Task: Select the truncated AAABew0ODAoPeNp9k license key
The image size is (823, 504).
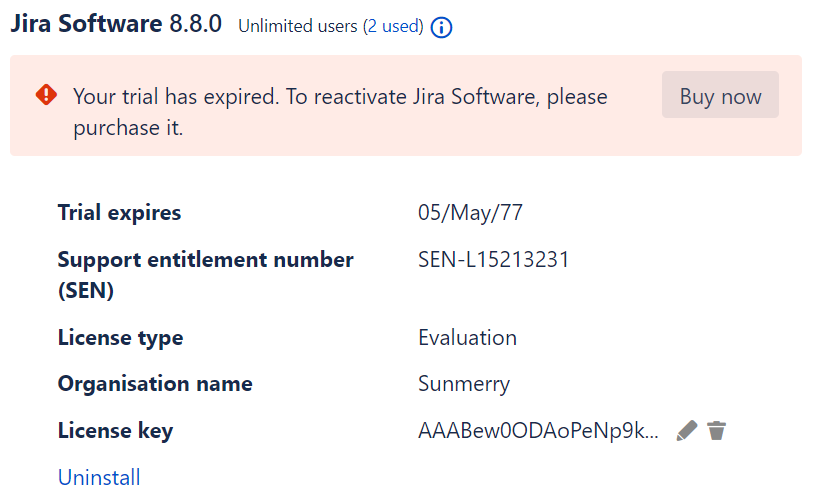Action: pyautogui.click(x=538, y=430)
